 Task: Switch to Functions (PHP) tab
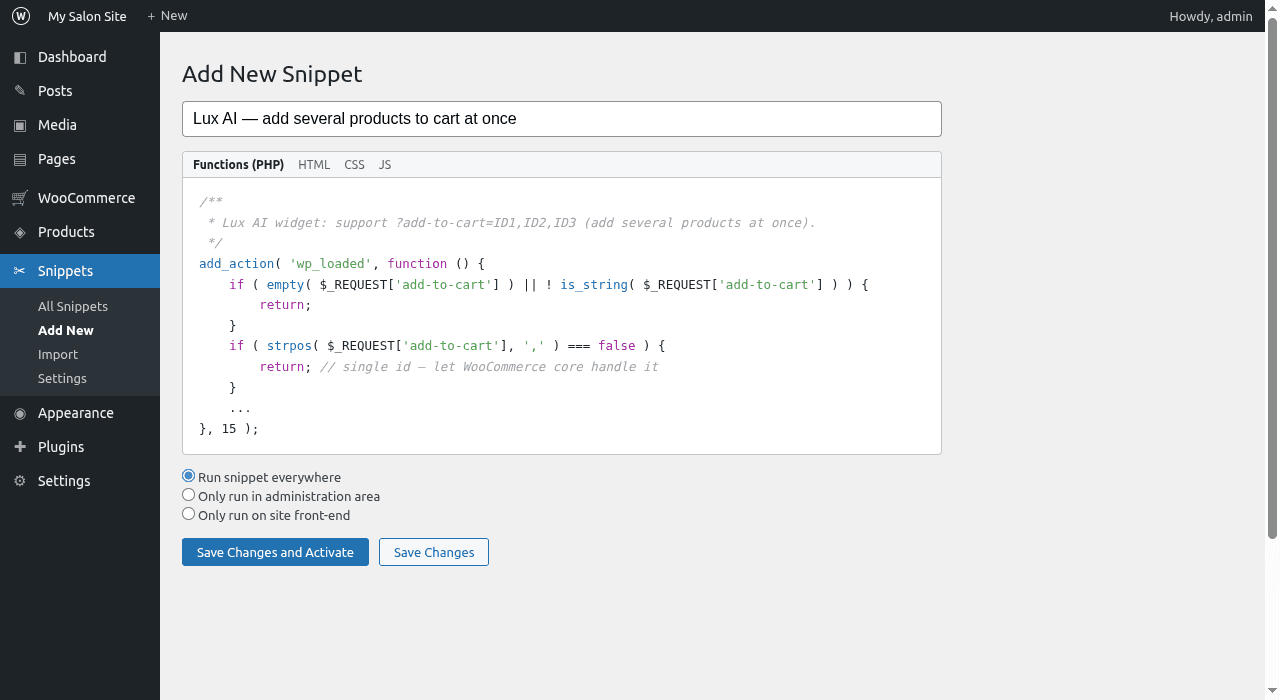pos(238,165)
